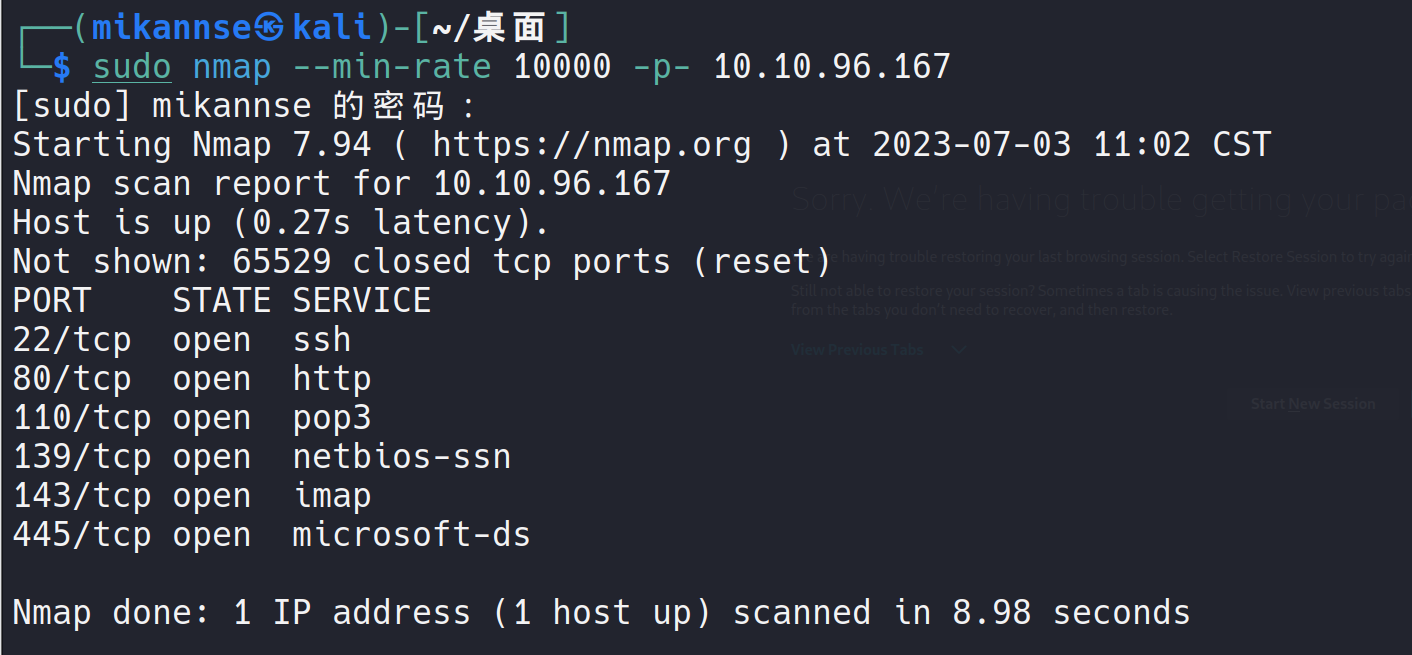Viewport: 1412px width, 655px height.
Task: Expand the faint View Previous Tabs chevron
Action: click(x=959, y=350)
